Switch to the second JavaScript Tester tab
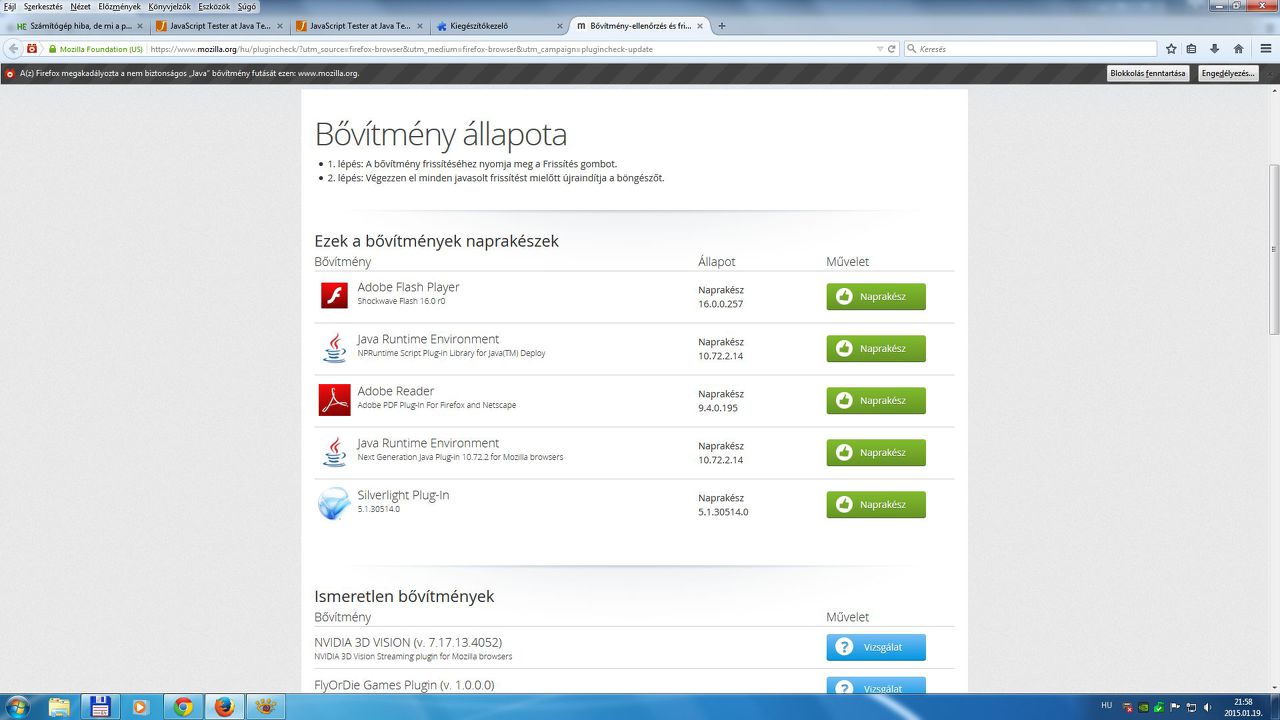The width and height of the screenshot is (1280, 720). 358,26
